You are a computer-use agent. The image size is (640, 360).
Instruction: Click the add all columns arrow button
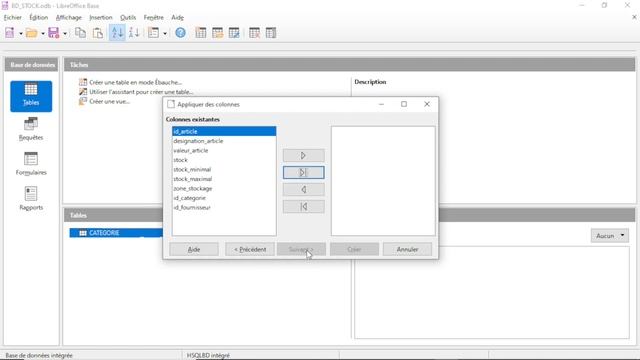pos(304,172)
